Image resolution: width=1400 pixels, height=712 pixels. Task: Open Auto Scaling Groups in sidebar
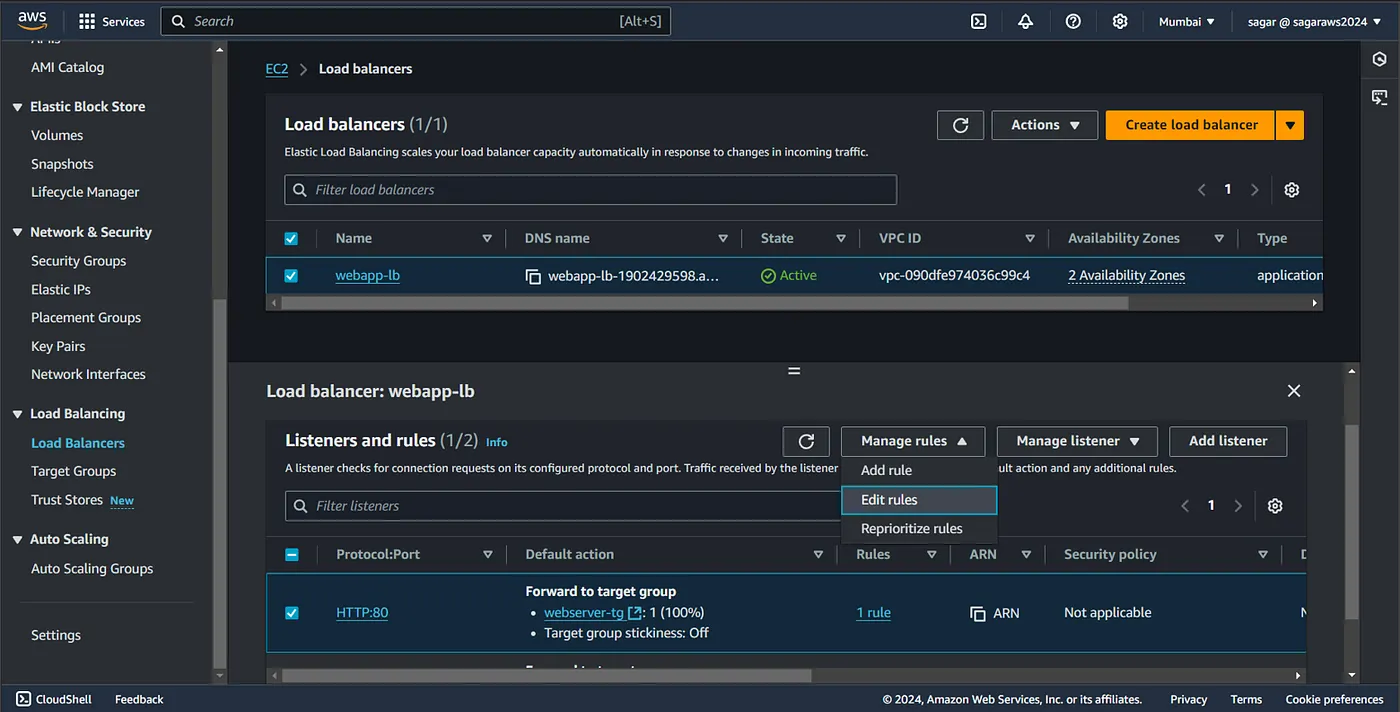pyautogui.click(x=92, y=569)
